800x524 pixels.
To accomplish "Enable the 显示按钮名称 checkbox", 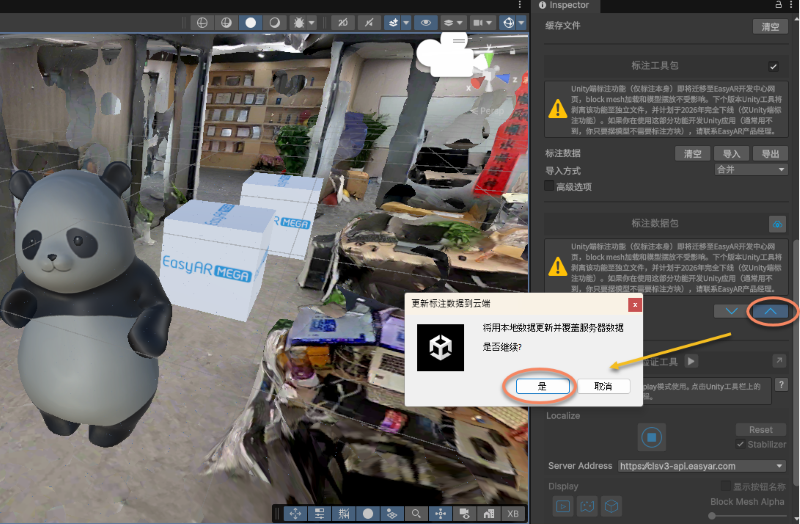I will coord(726,486).
